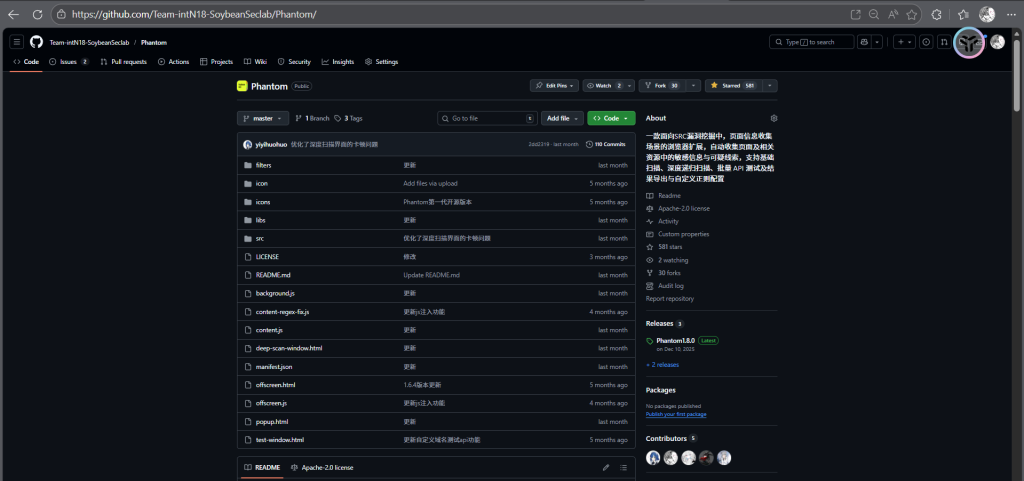Image resolution: width=1024 pixels, height=481 pixels.
Task: Open the Watch notifications dropdown
Action: [x=608, y=86]
